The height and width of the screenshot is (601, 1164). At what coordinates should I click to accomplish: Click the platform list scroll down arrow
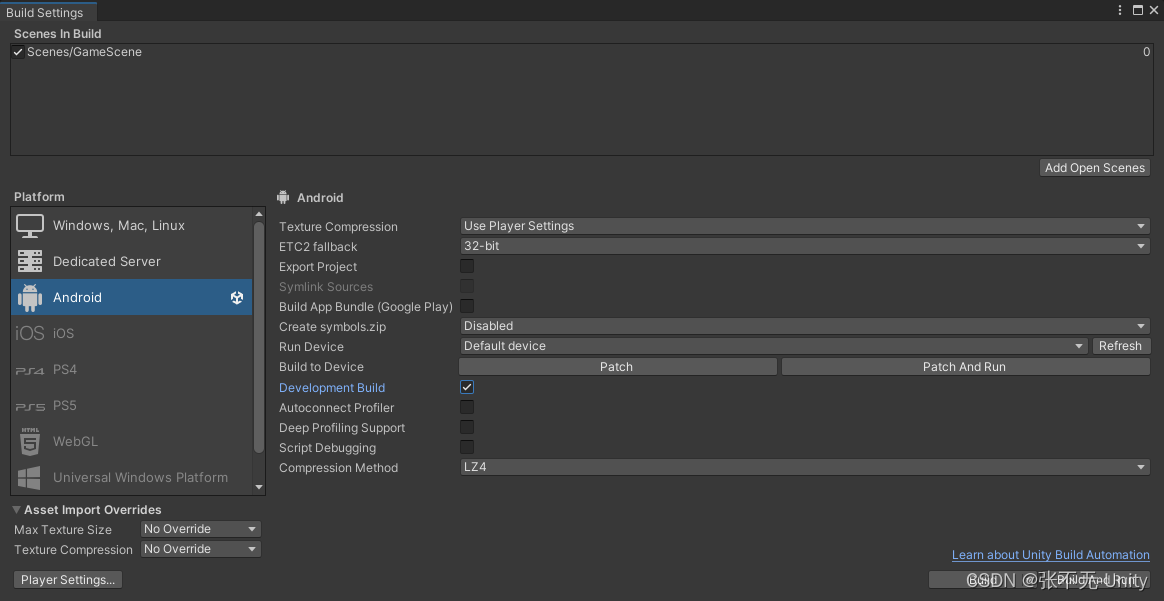(x=258, y=487)
